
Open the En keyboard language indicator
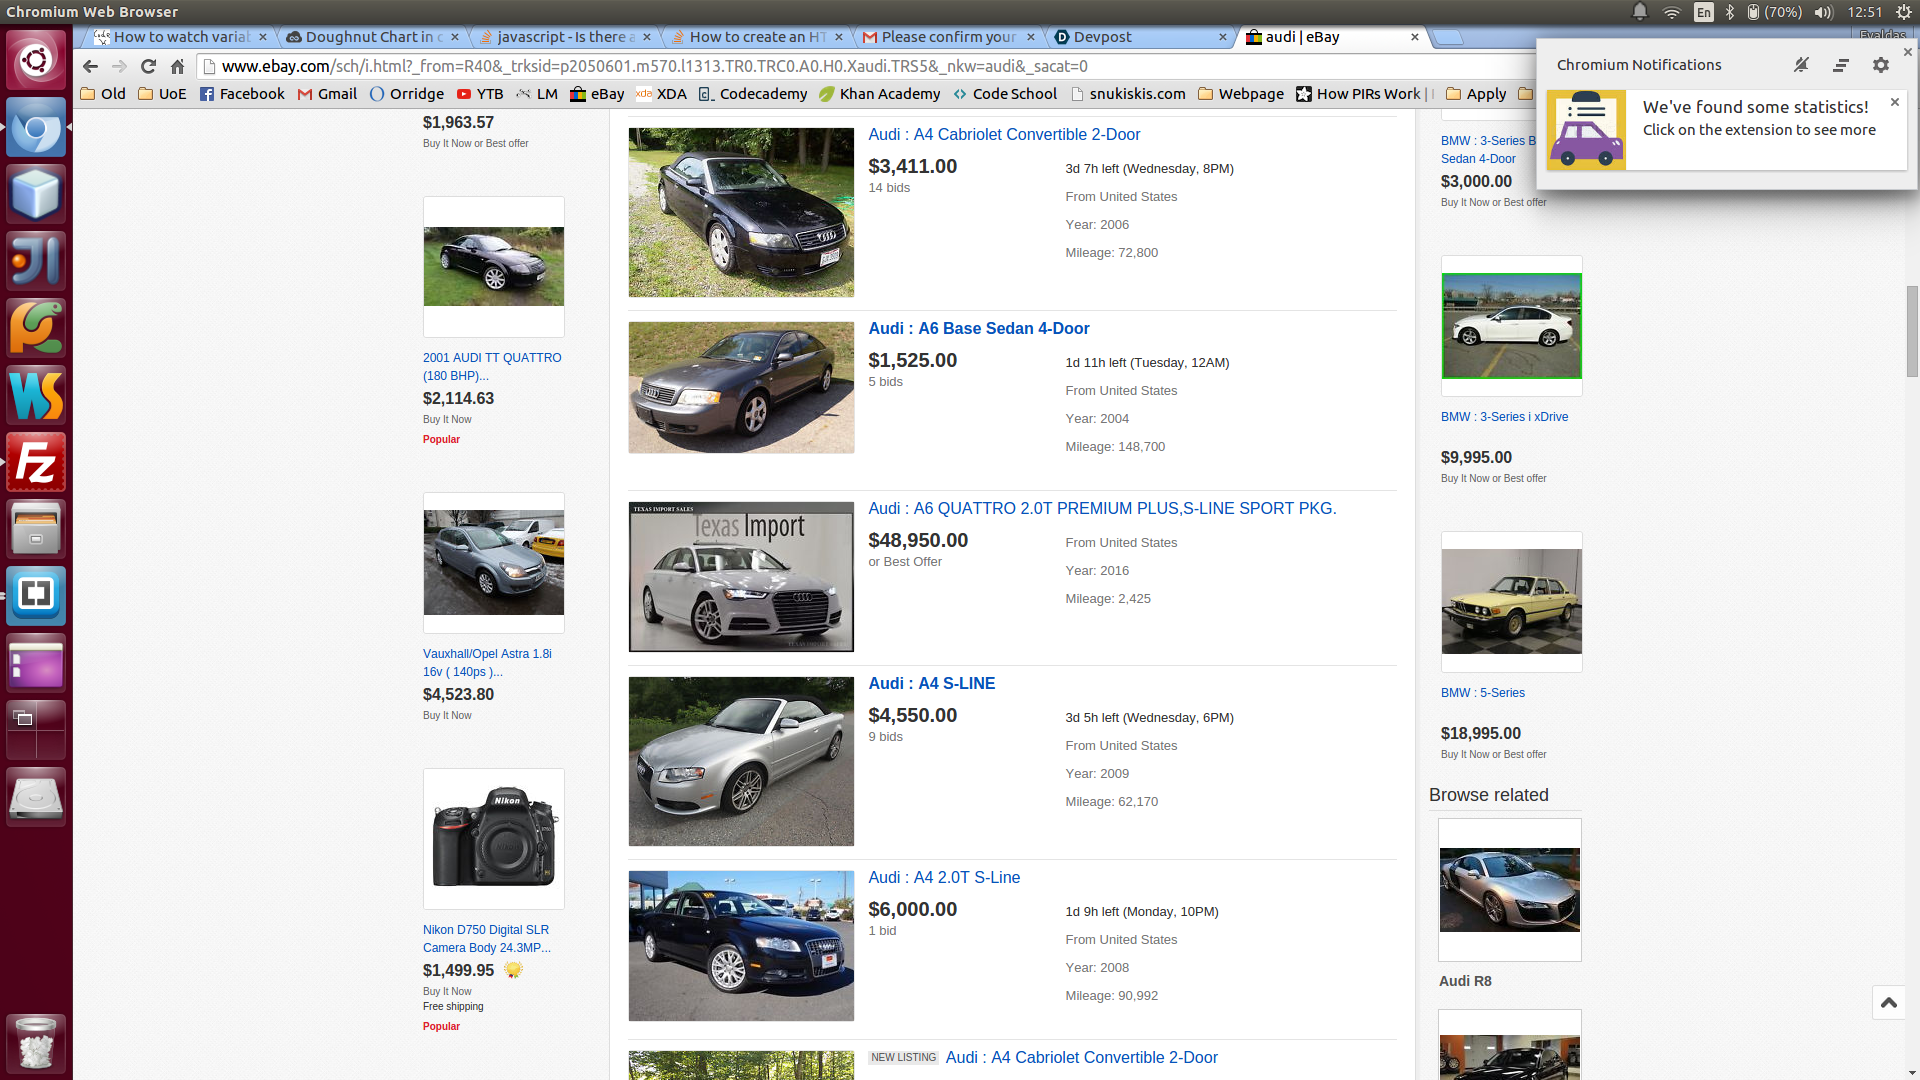click(x=1703, y=12)
